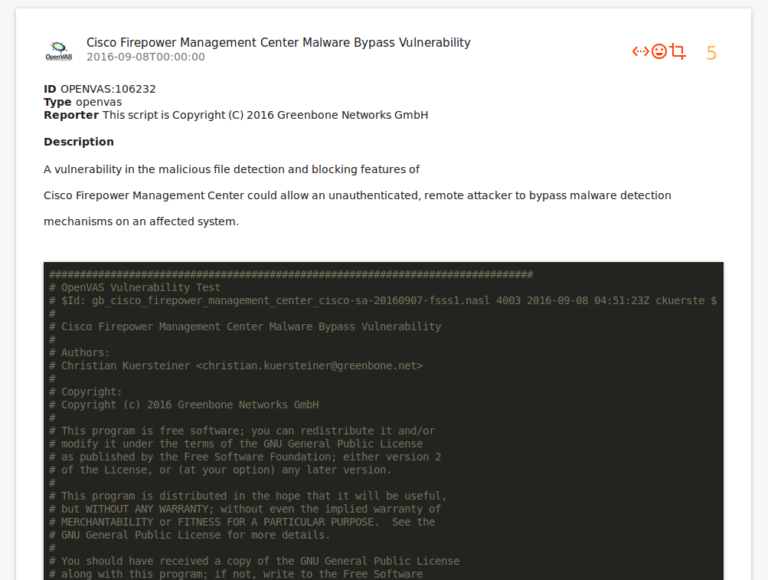Click the christian.kuersteiner@greenbone.net email in code
The image size is (768, 580).
309,366
